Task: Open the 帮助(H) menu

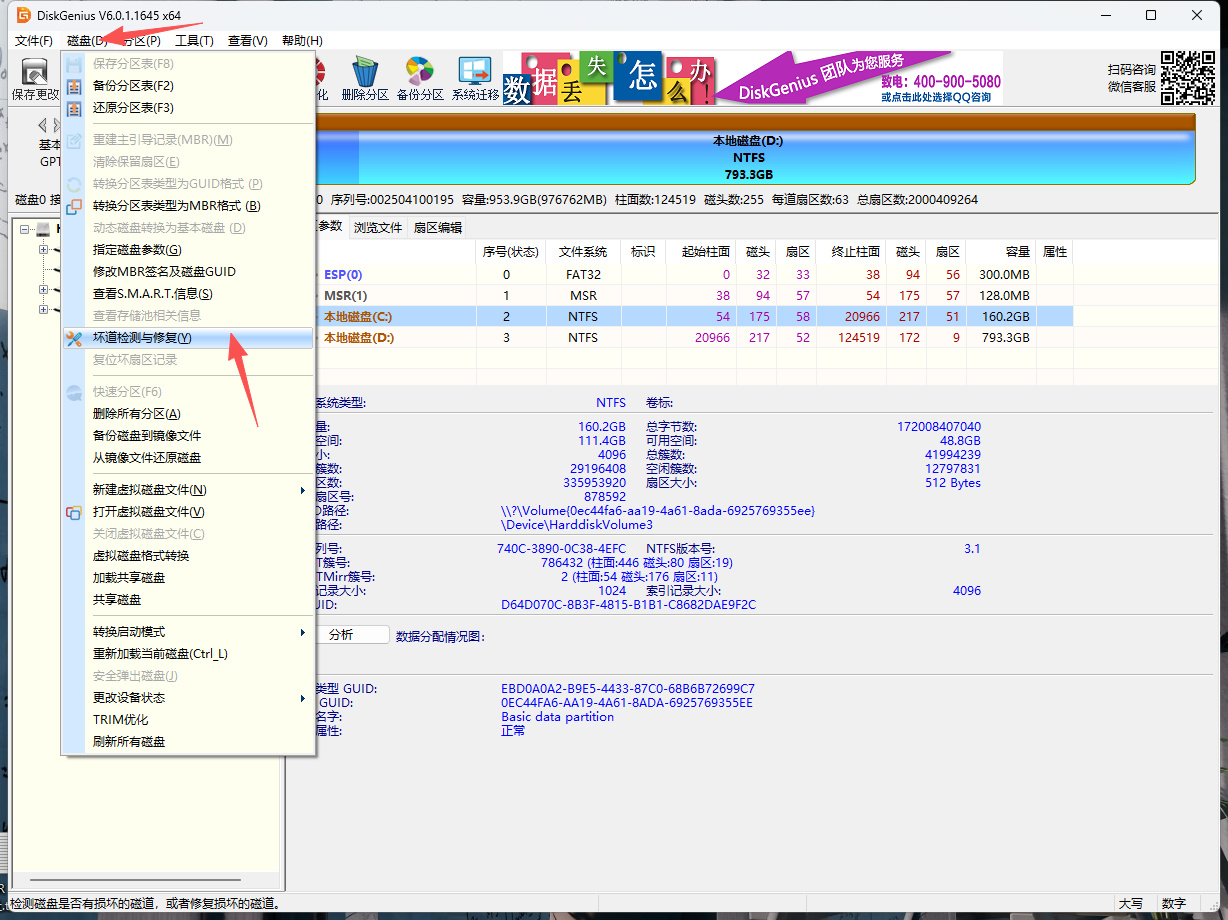Action: coord(302,41)
